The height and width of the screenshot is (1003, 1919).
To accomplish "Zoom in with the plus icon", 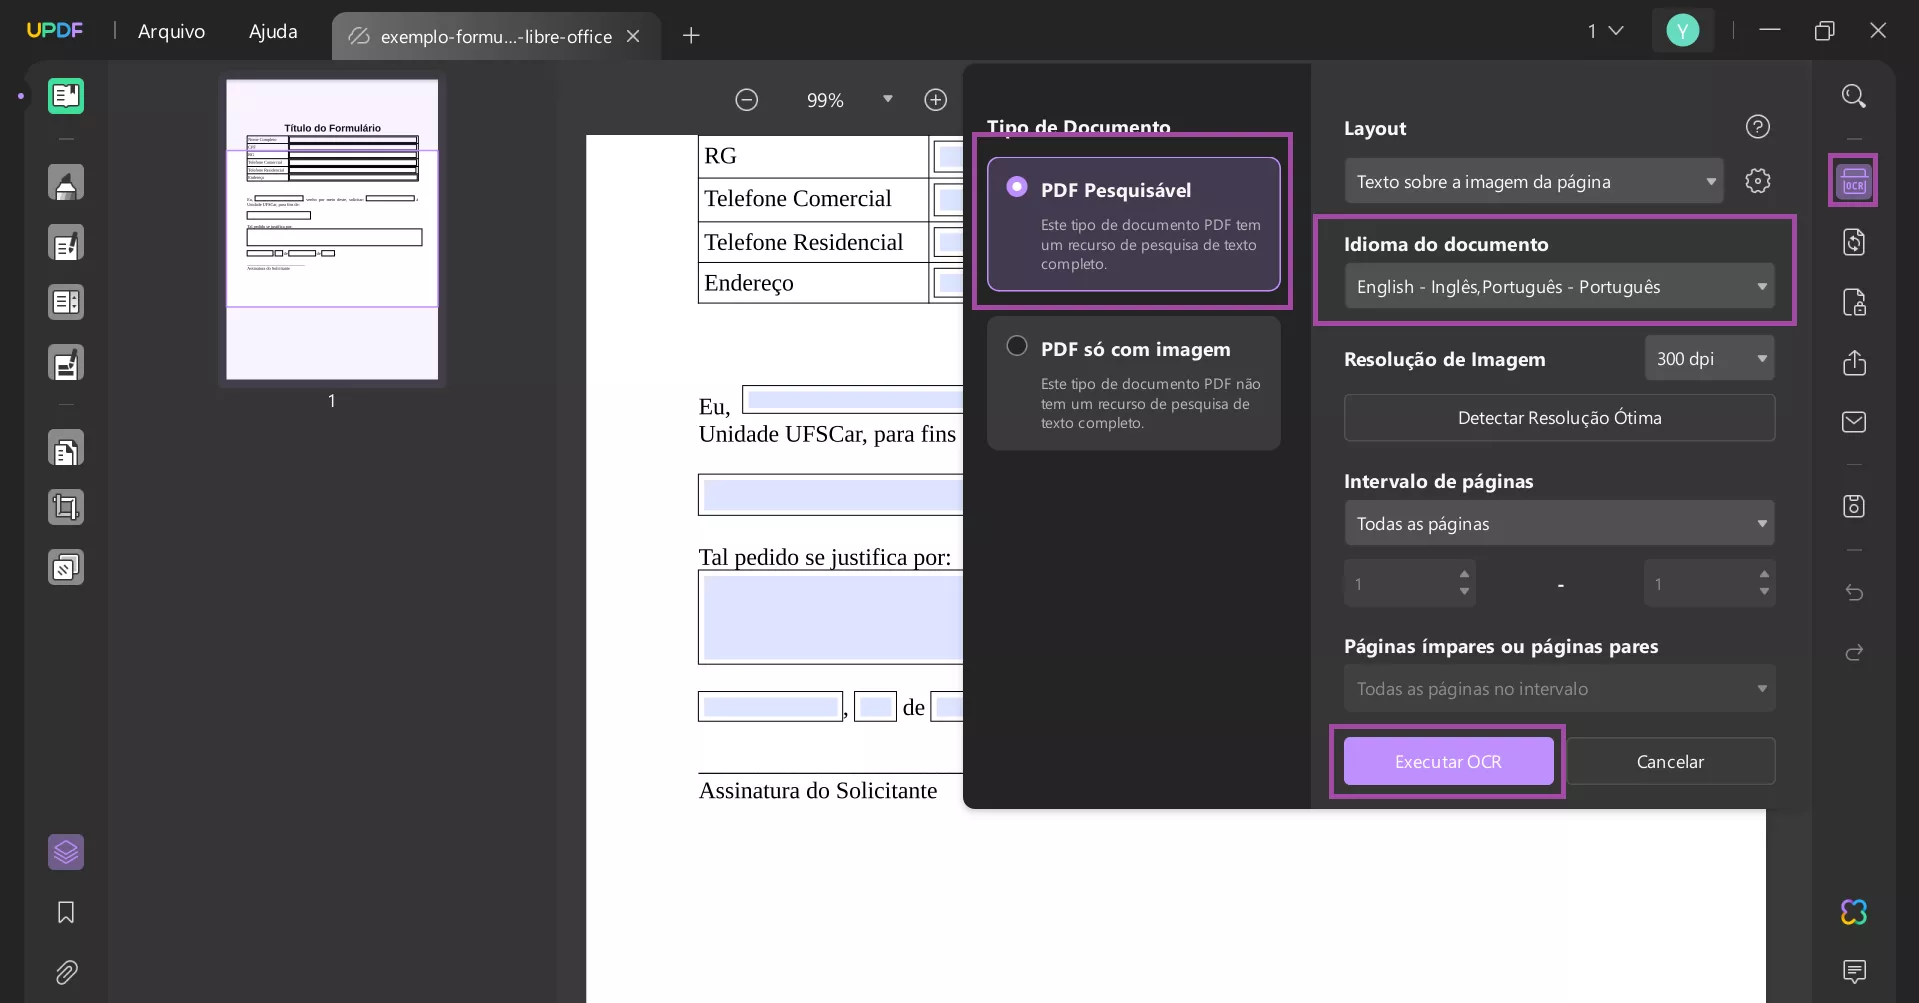I will coord(935,100).
